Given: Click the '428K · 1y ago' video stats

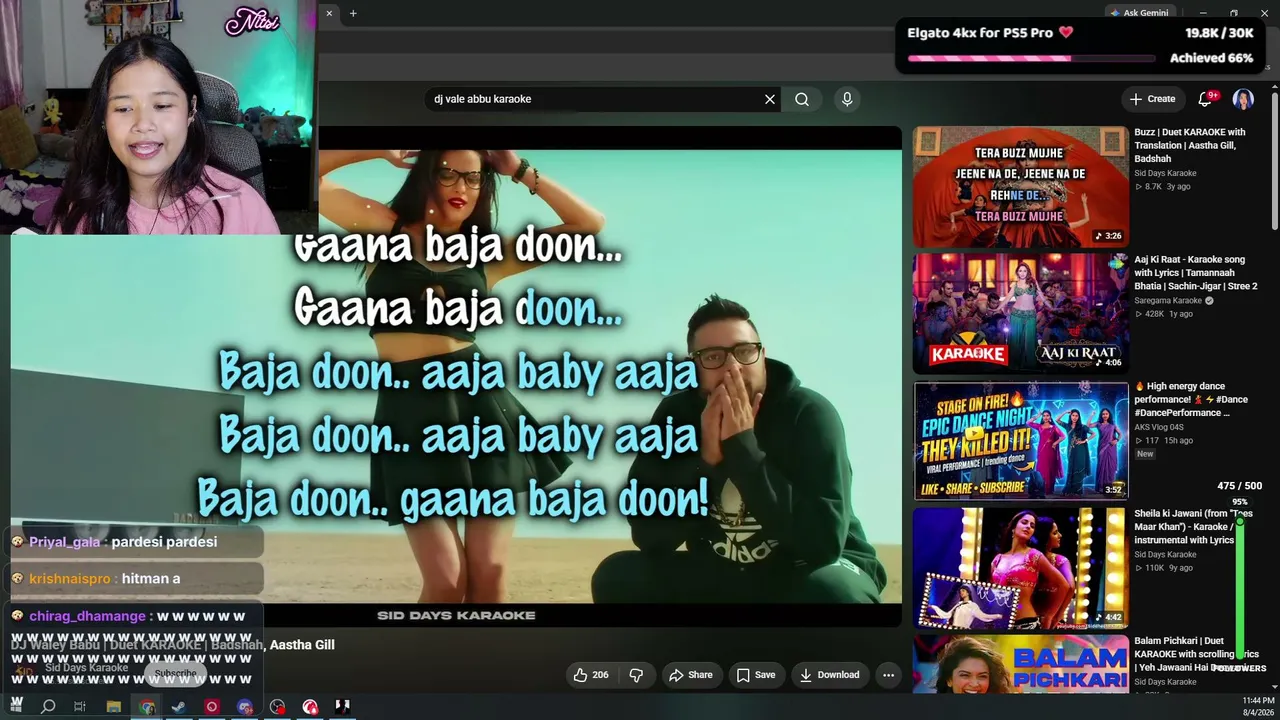Looking at the screenshot, I should [x=1164, y=314].
